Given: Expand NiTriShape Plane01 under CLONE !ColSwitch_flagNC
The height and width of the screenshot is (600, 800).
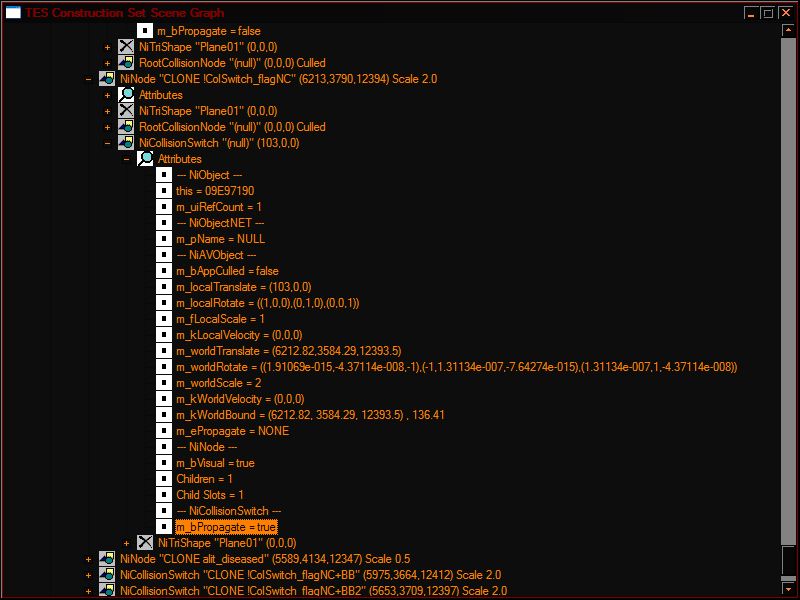Looking at the screenshot, I should pos(107,111).
